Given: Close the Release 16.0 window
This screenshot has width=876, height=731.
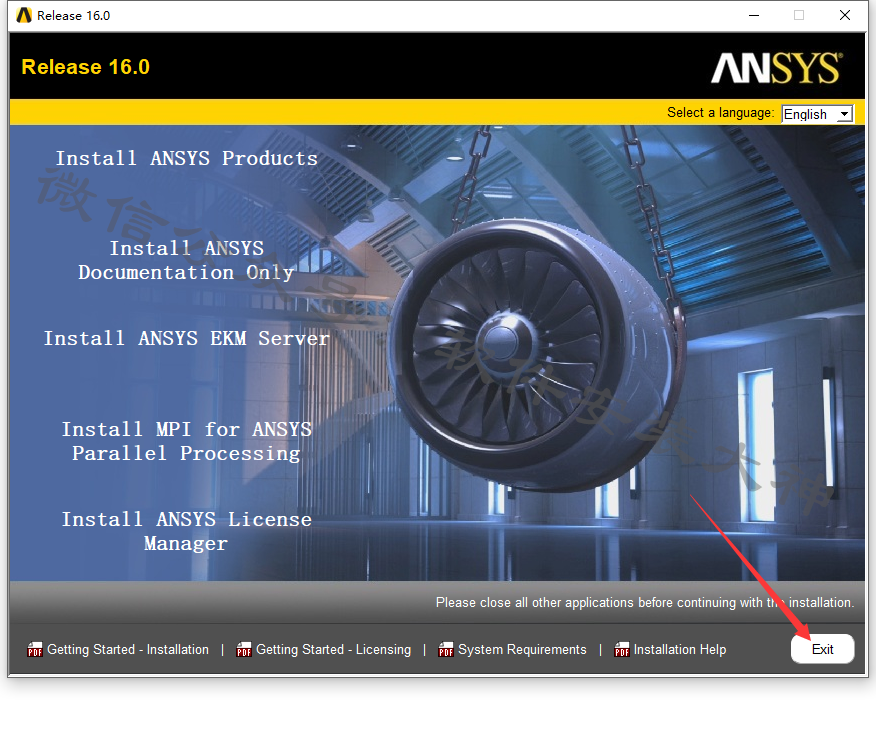Looking at the screenshot, I should [846, 15].
